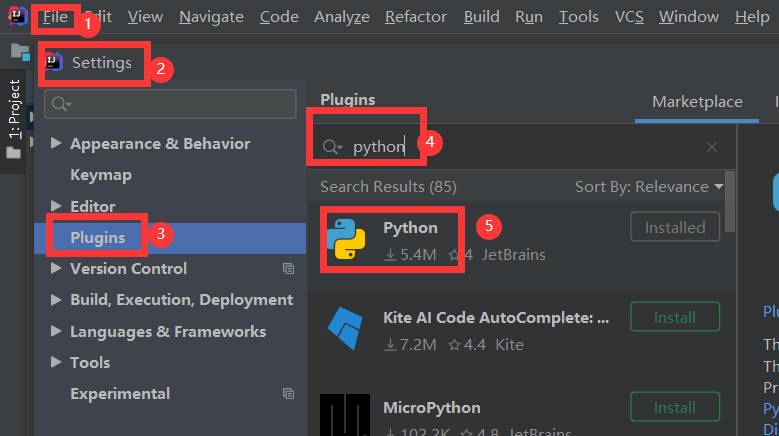Expand the Tools settings section
The image size is (779, 436).
pyautogui.click(x=56, y=362)
